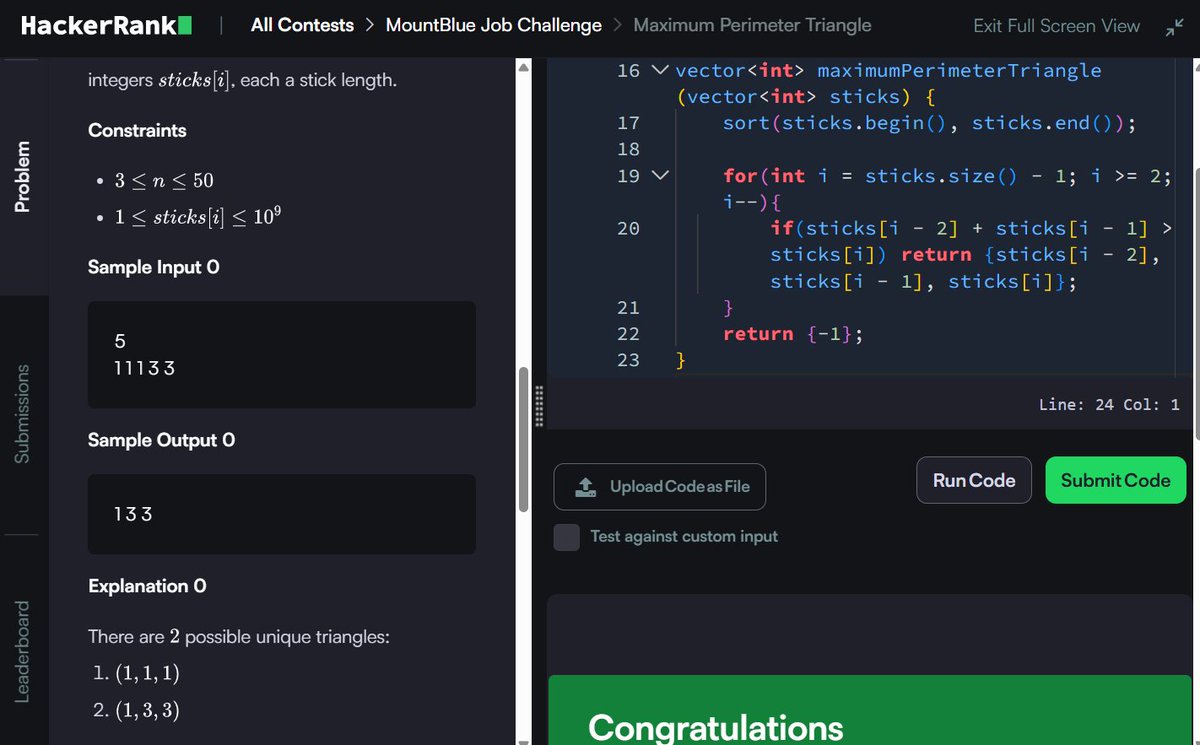1200x745 pixels.
Task: Click code line 17 with sort call
Action: (929, 123)
